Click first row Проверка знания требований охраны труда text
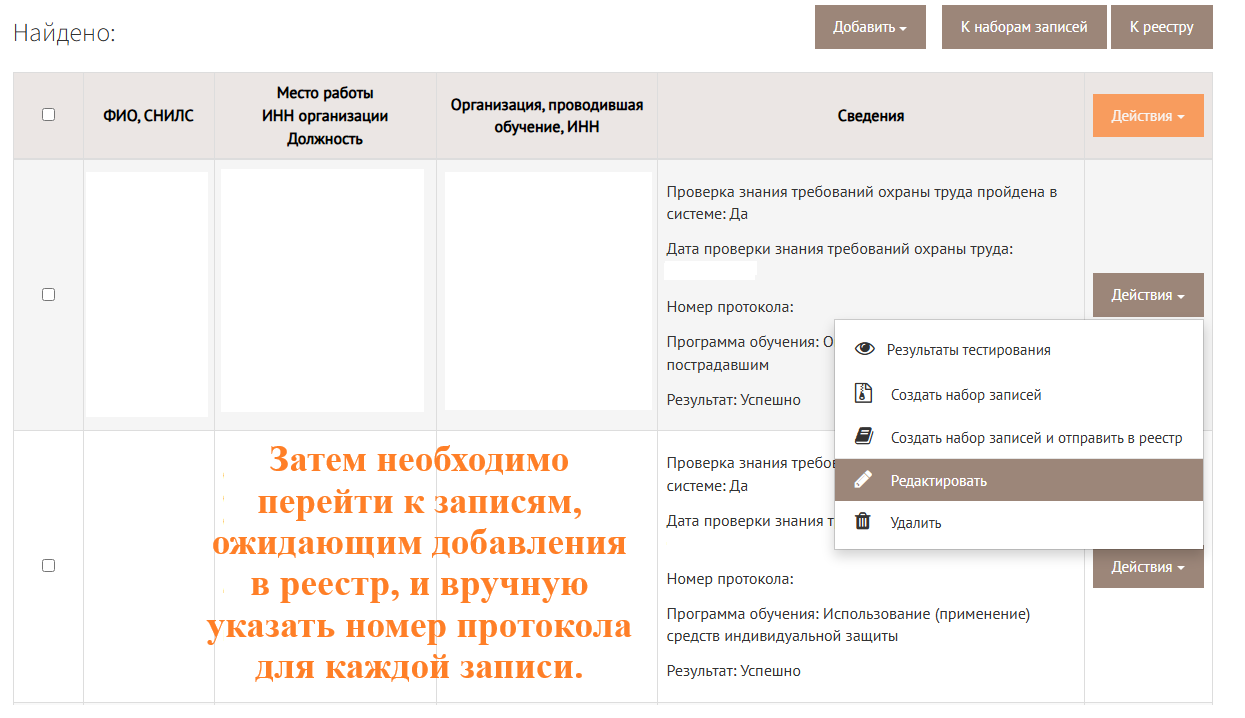The image size is (1245, 718). click(x=862, y=202)
